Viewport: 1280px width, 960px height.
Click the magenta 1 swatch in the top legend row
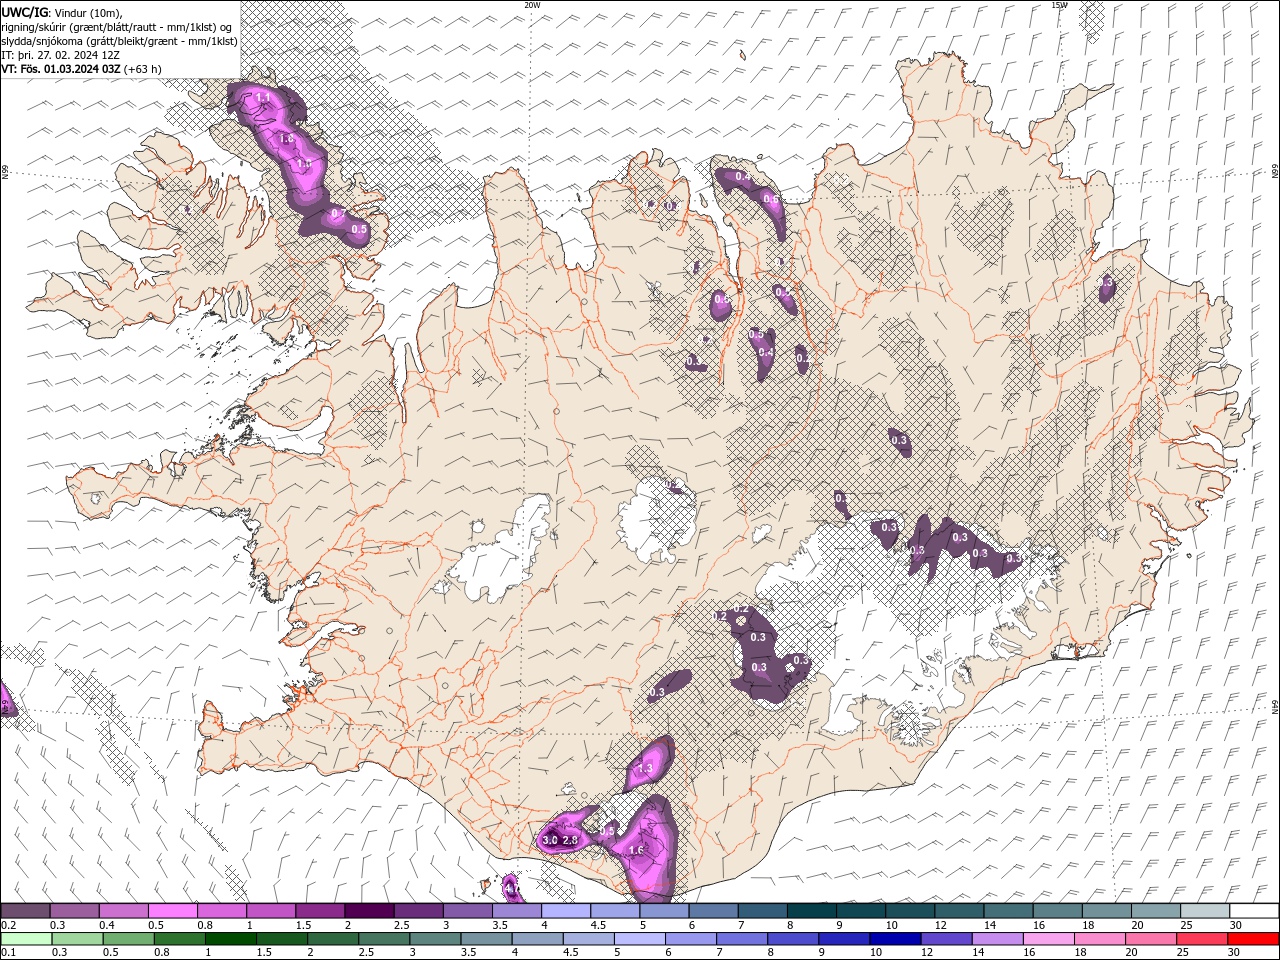(x=270, y=911)
